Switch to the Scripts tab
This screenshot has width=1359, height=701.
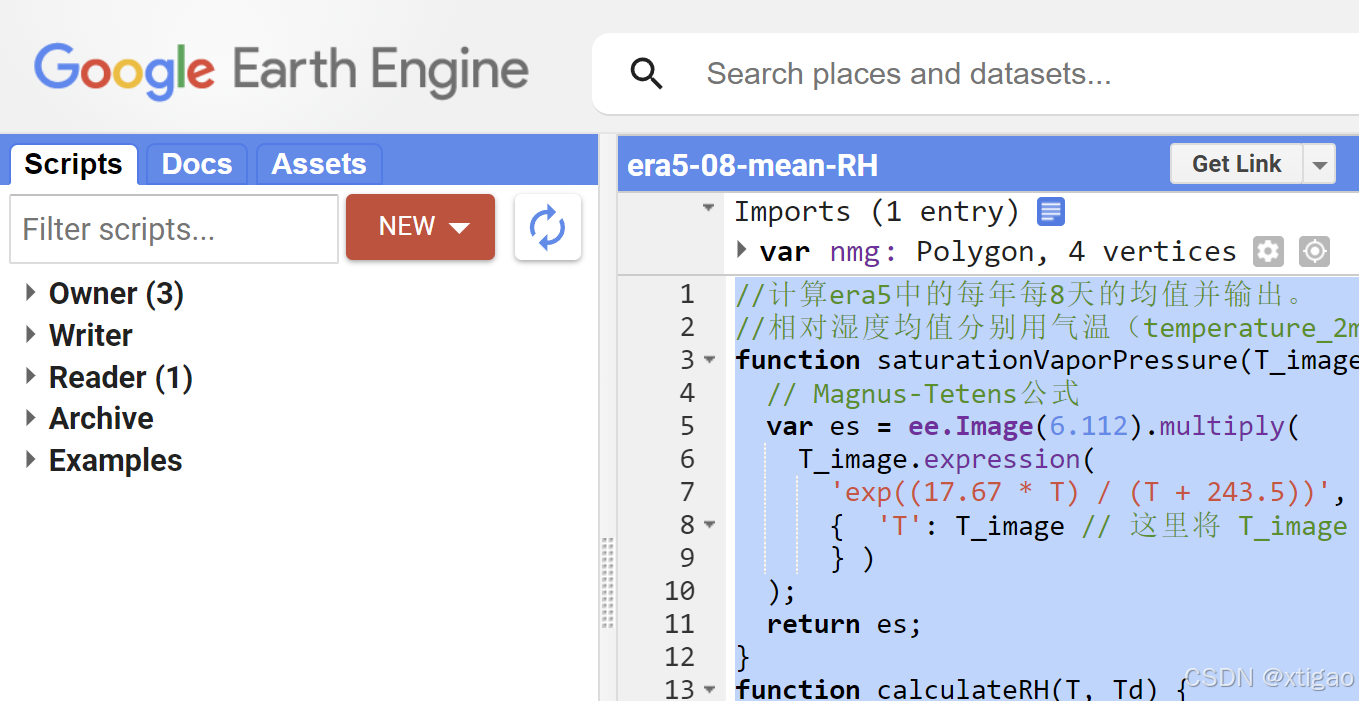coord(73,164)
